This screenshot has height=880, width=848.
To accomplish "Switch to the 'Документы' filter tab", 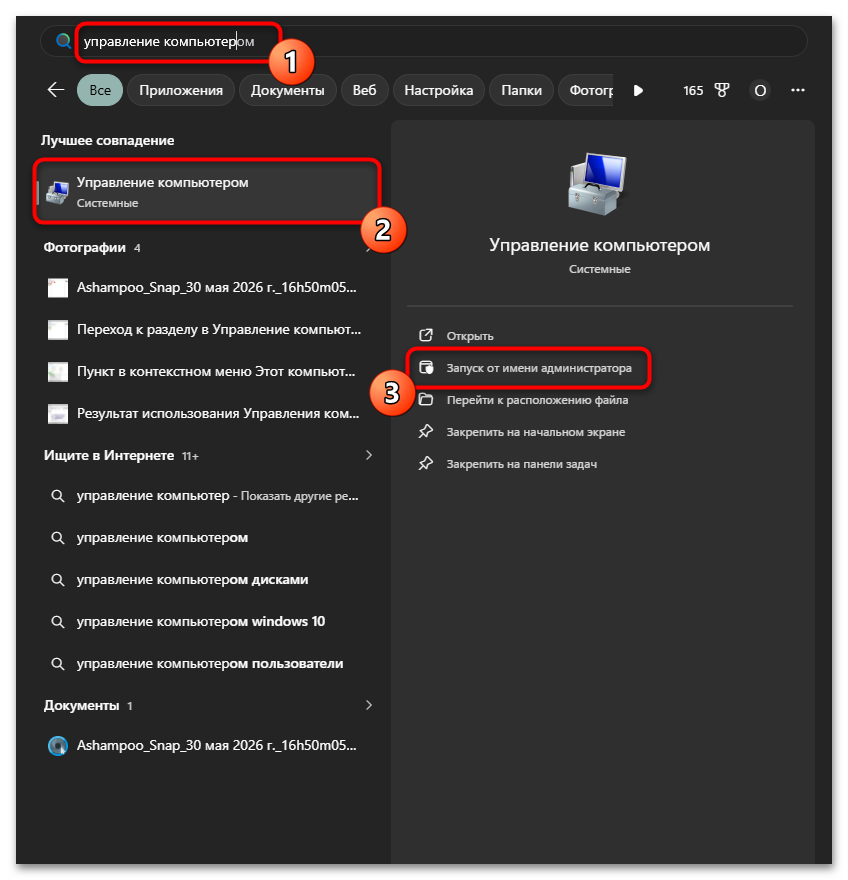I will click(x=287, y=90).
